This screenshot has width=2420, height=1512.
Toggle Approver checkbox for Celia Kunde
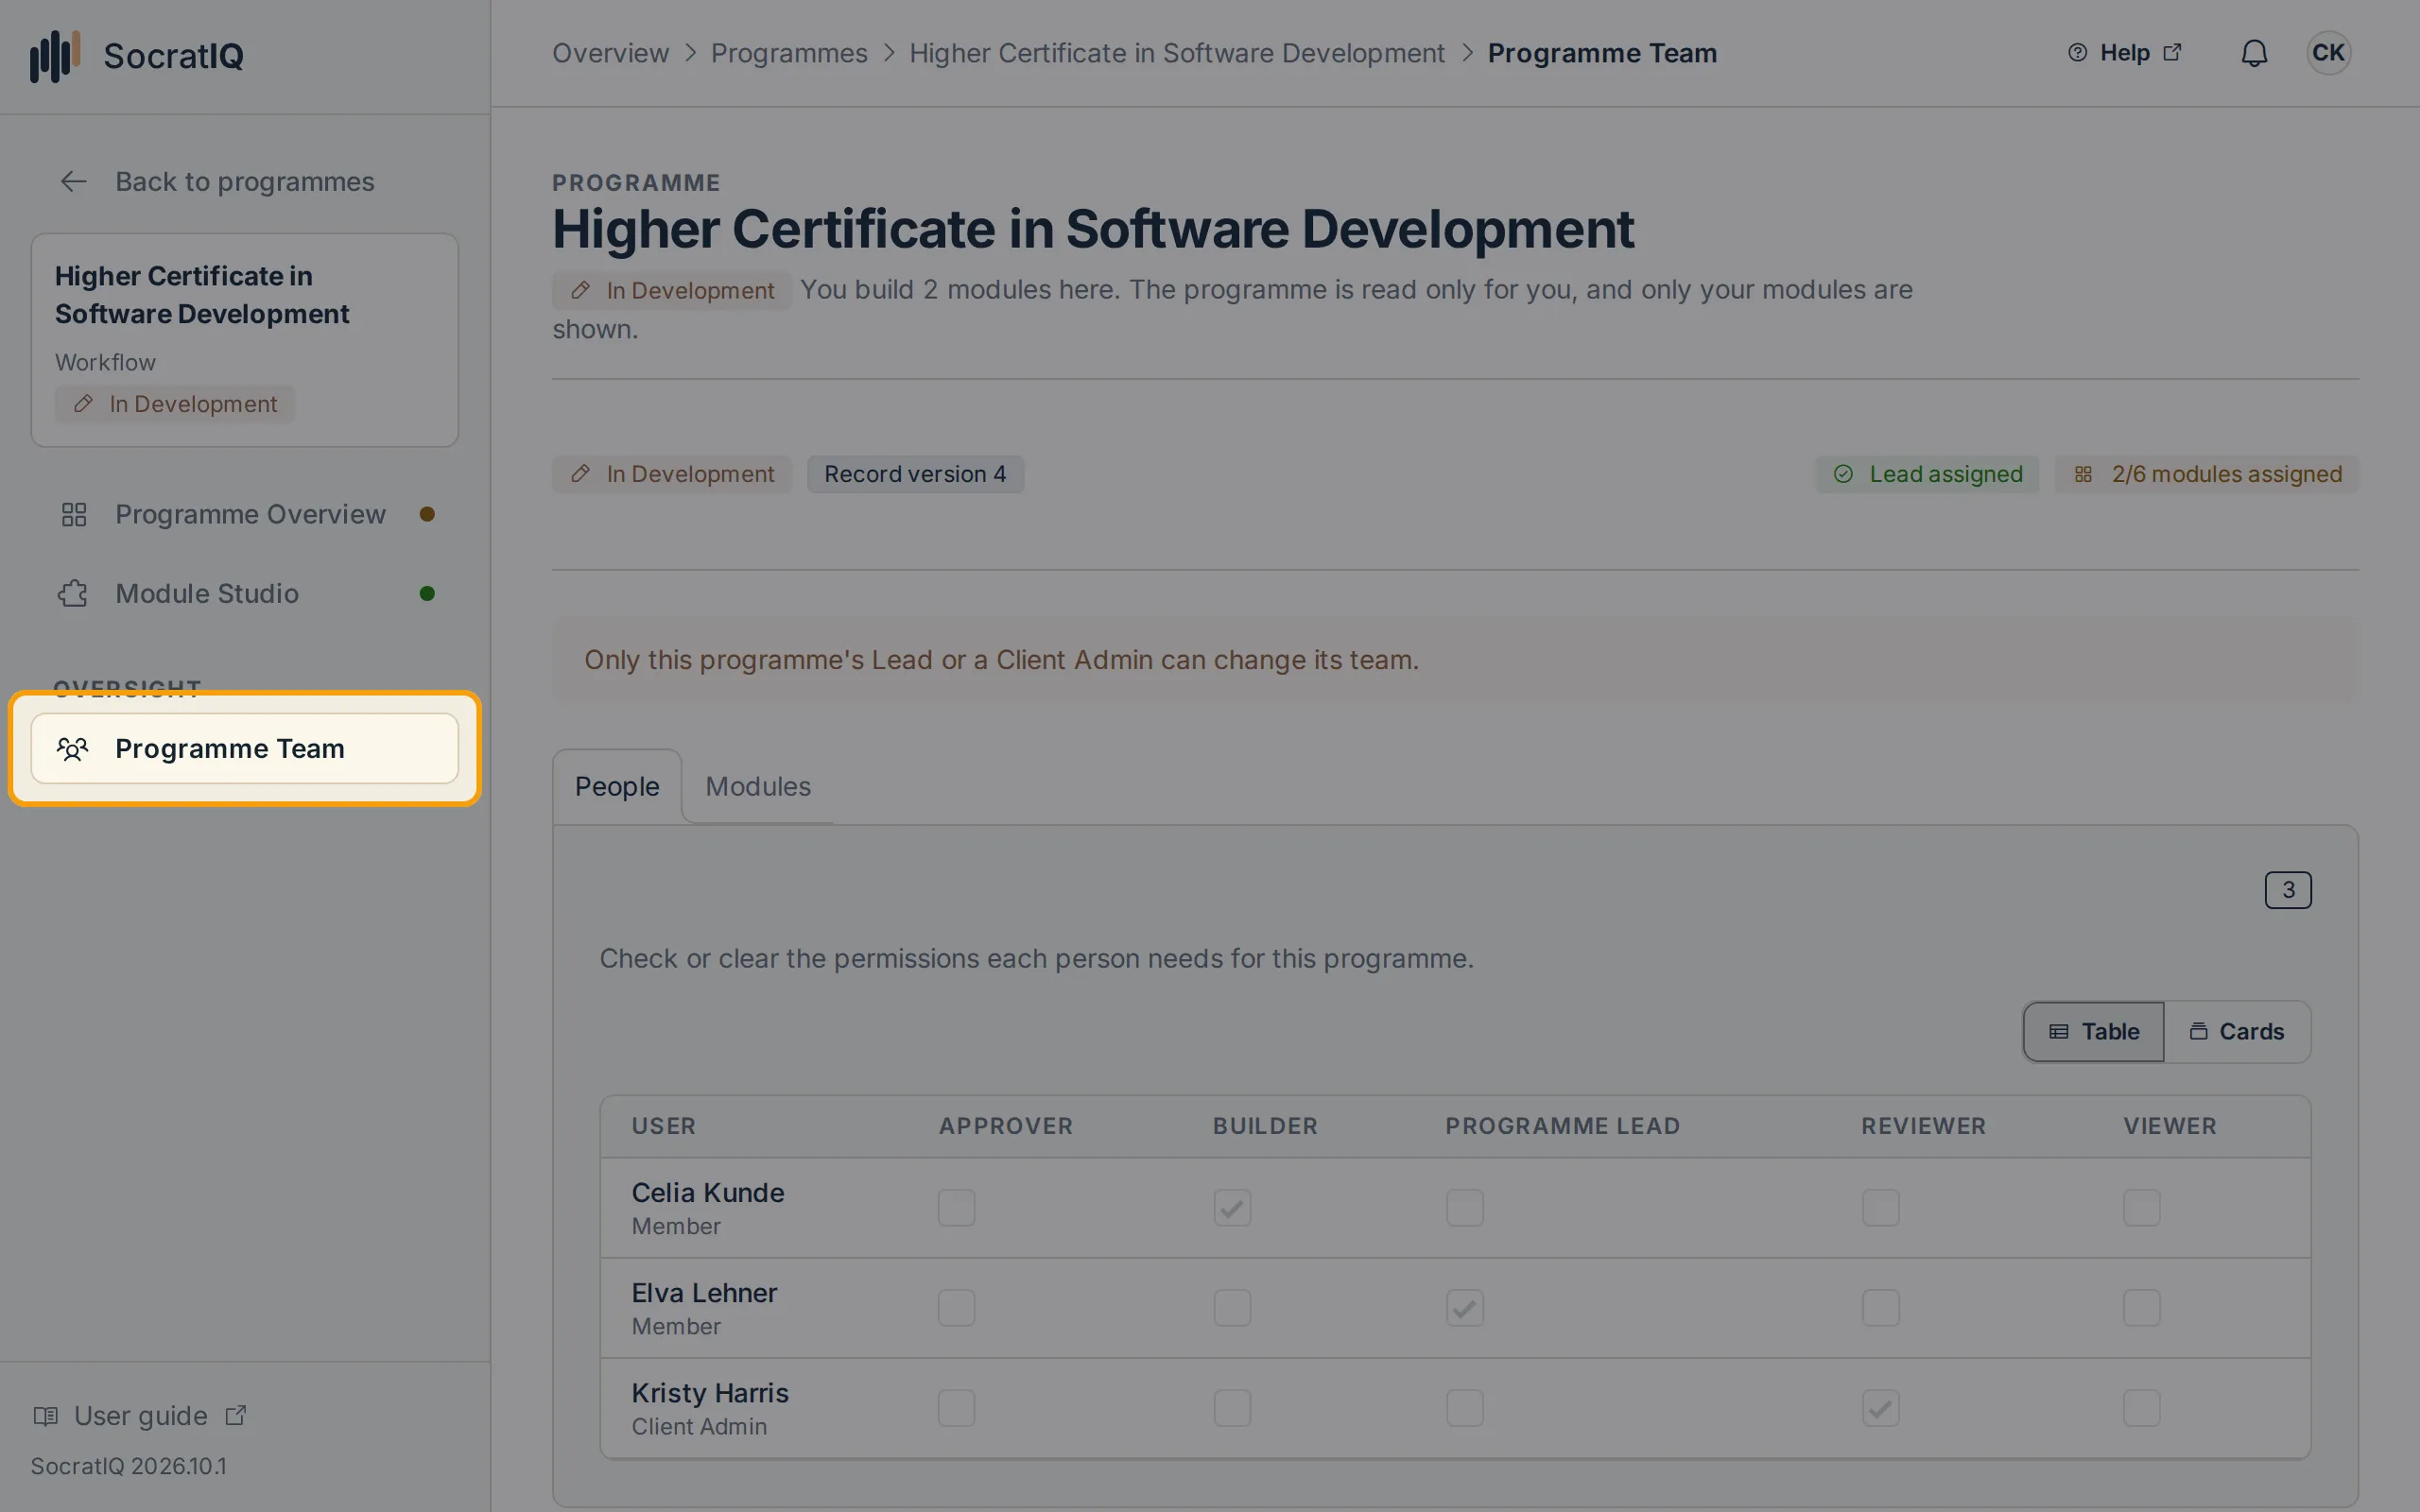[x=956, y=1208]
